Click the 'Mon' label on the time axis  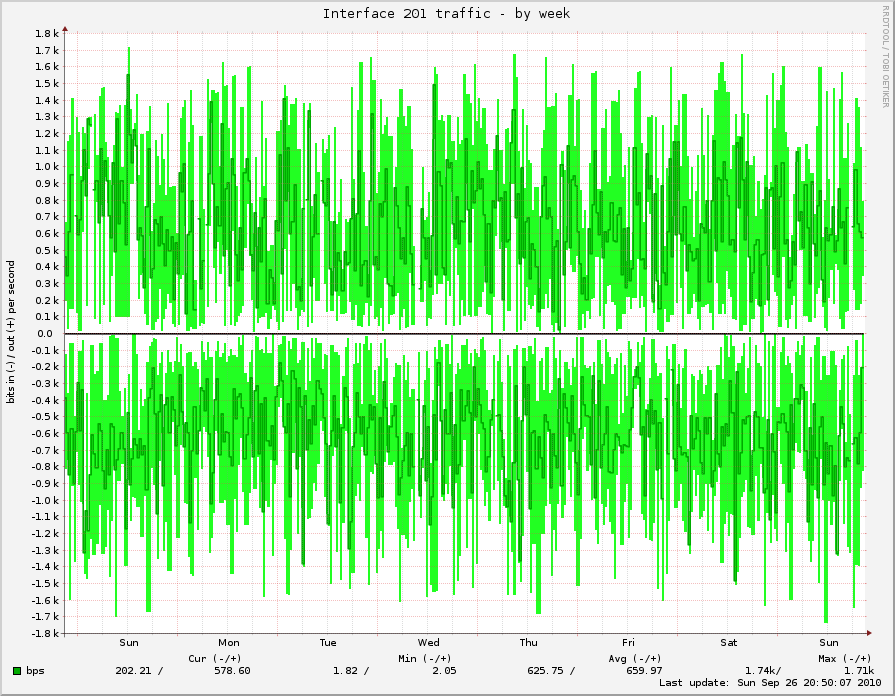pos(229,643)
